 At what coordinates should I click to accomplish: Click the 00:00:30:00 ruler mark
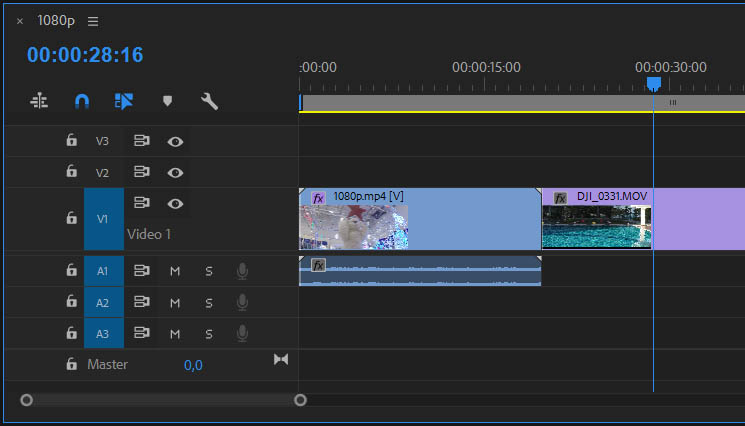(x=670, y=67)
